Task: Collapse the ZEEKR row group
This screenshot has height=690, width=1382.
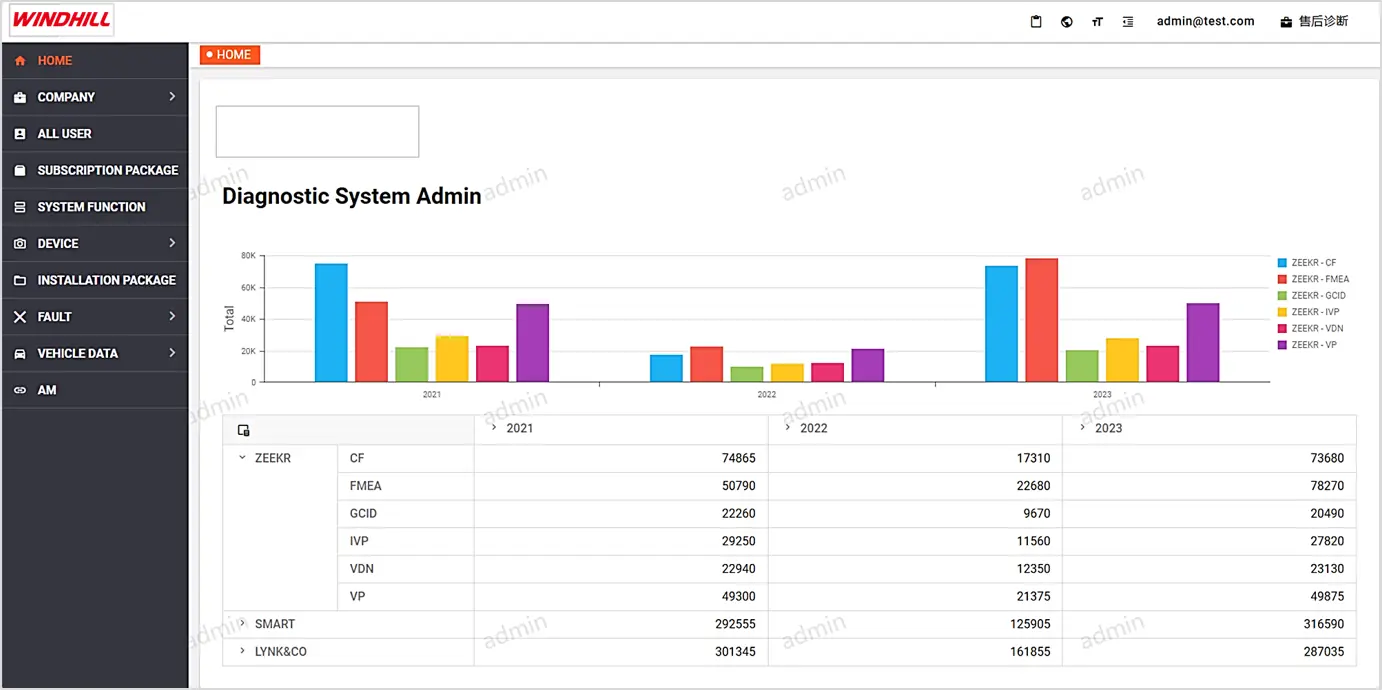Action: coord(242,458)
